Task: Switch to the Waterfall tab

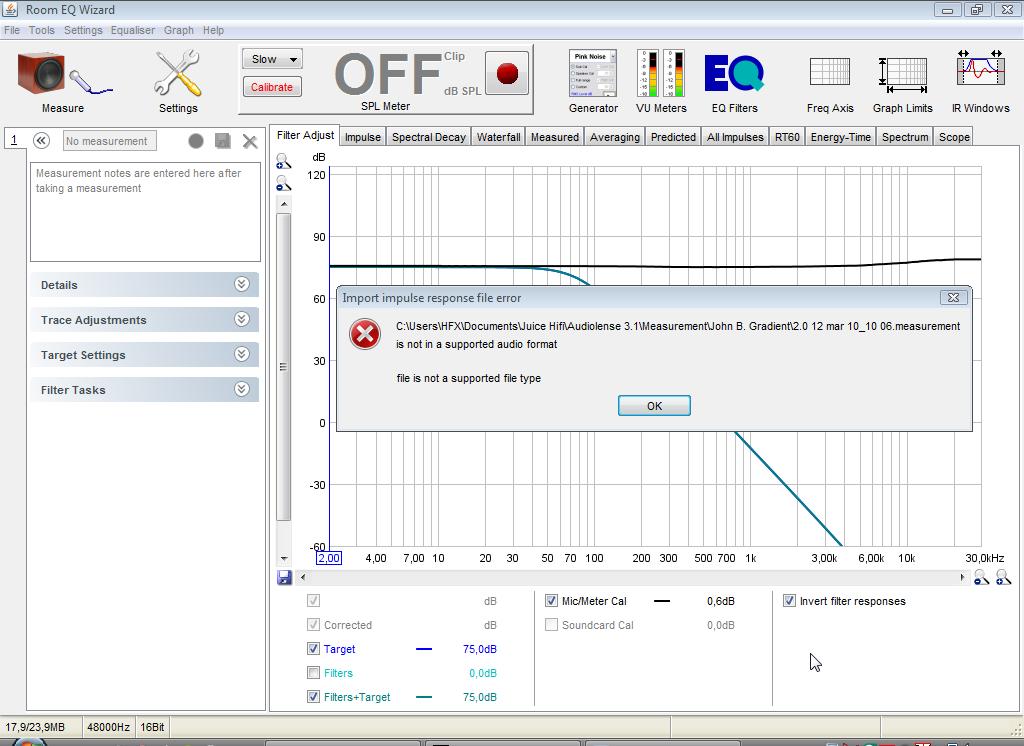Action: [x=498, y=137]
